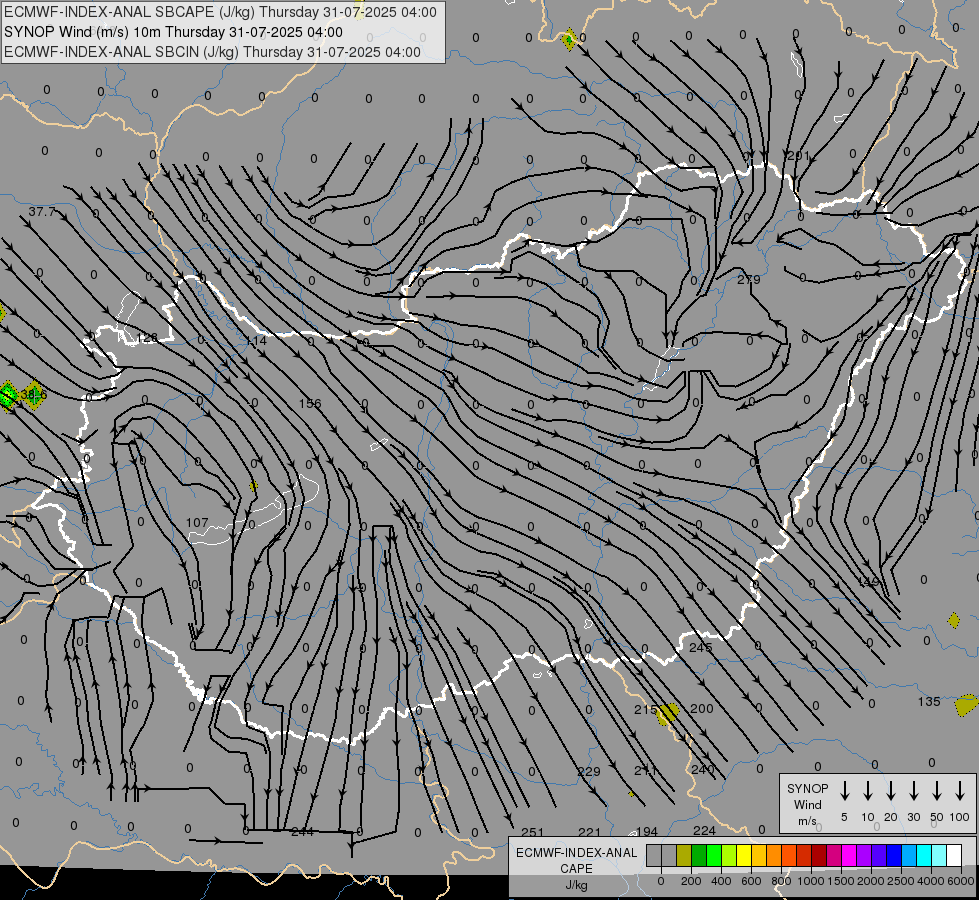Pick the dark blue swatch in the CAPE legend
The width and height of the screenshot is (979, 900).
tap(893, 855)
